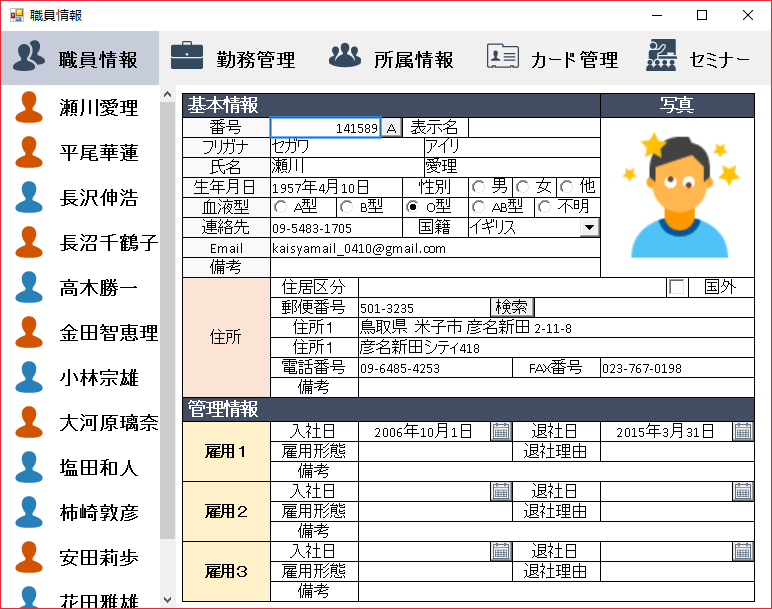Open calendar picker for 雇用1 入社日

tap(501, 431)
